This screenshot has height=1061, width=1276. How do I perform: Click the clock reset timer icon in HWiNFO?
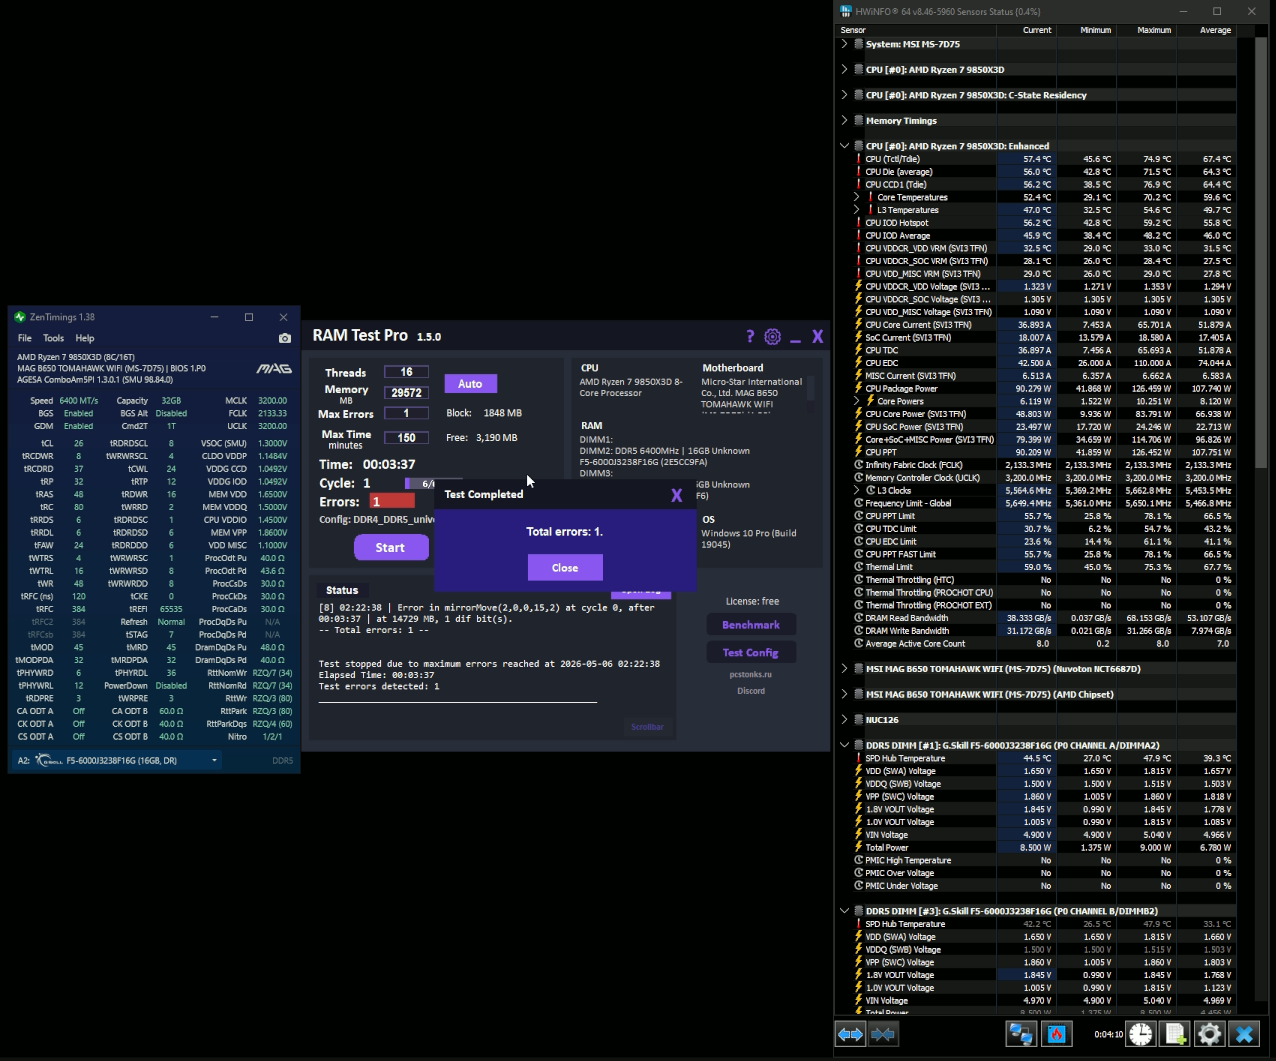[x=1141, y=1034]
